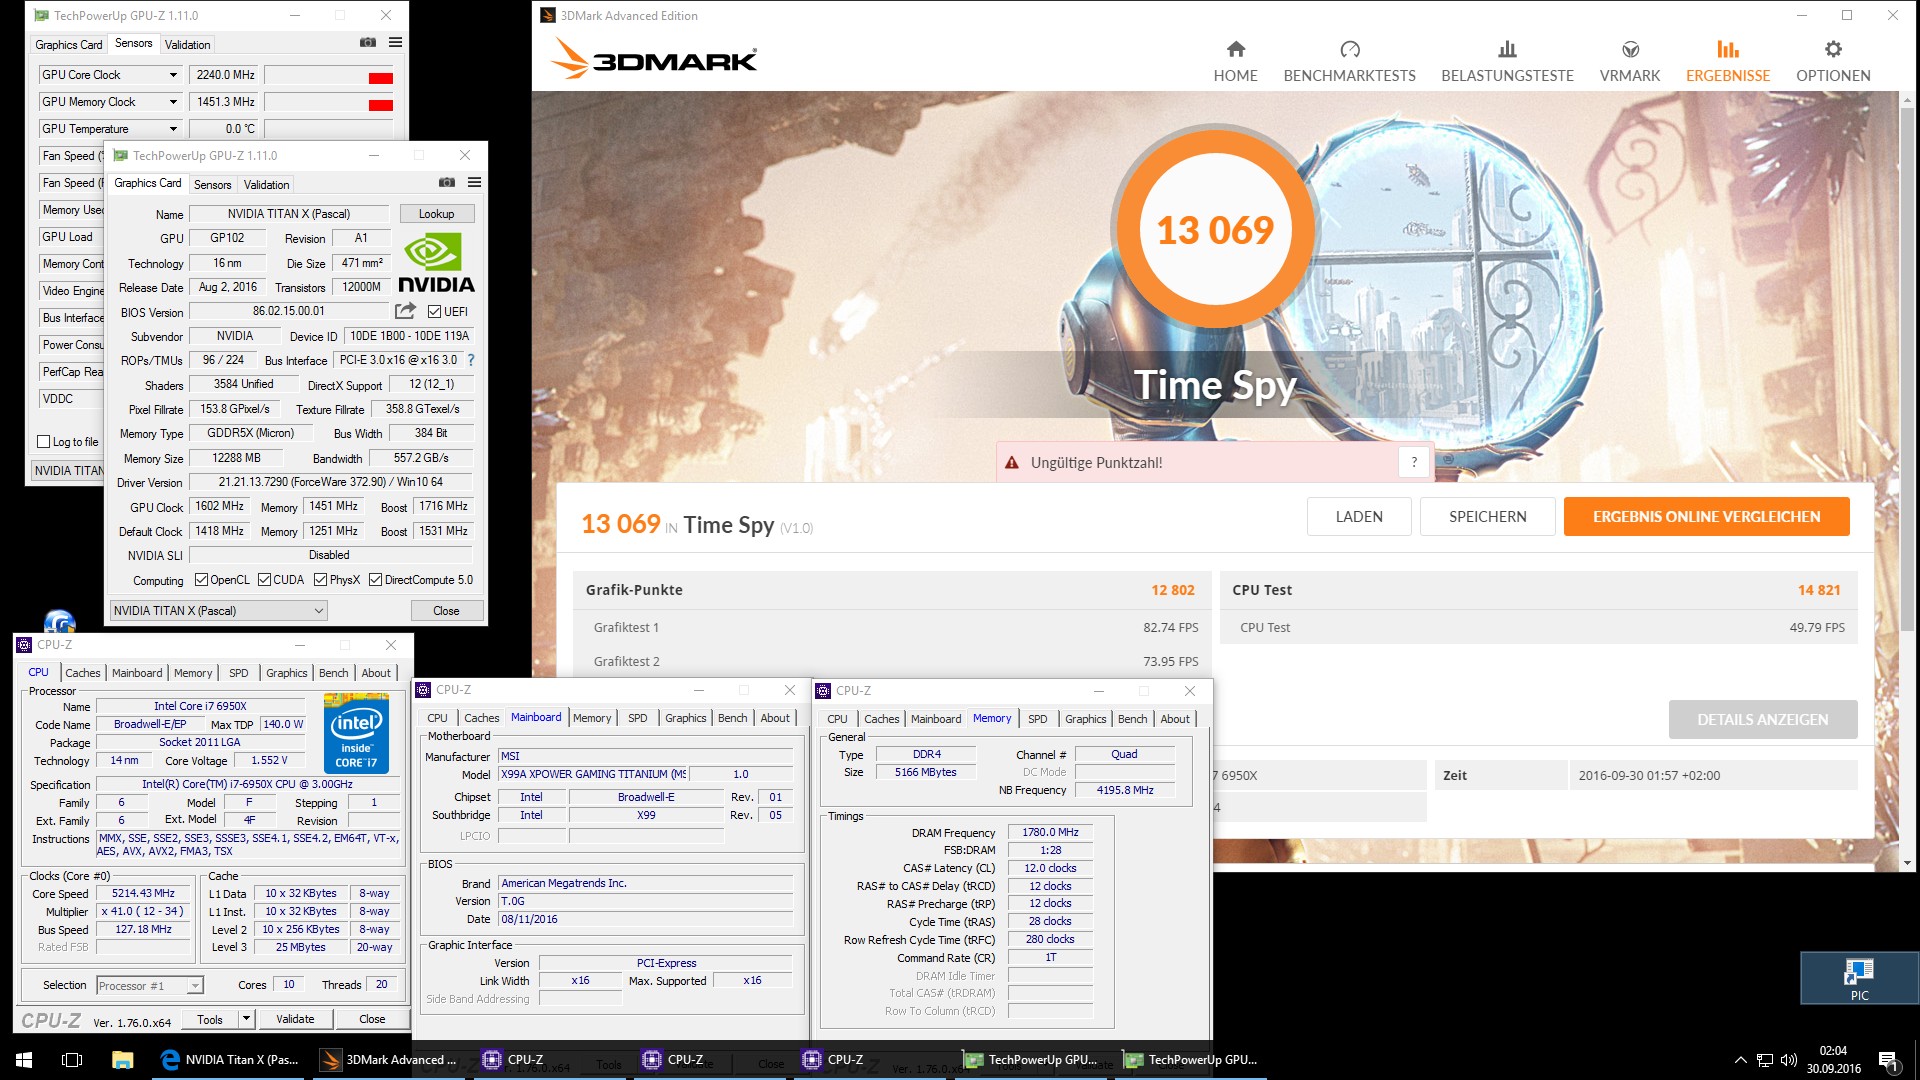Switch to Sensors tab in front GPU-Z window
The image size is (1920, 1080).
click(212, 185)
